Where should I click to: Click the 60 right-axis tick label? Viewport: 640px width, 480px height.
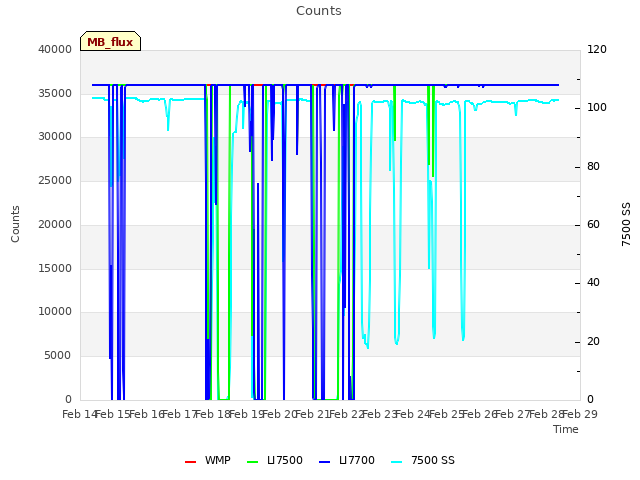593,224
